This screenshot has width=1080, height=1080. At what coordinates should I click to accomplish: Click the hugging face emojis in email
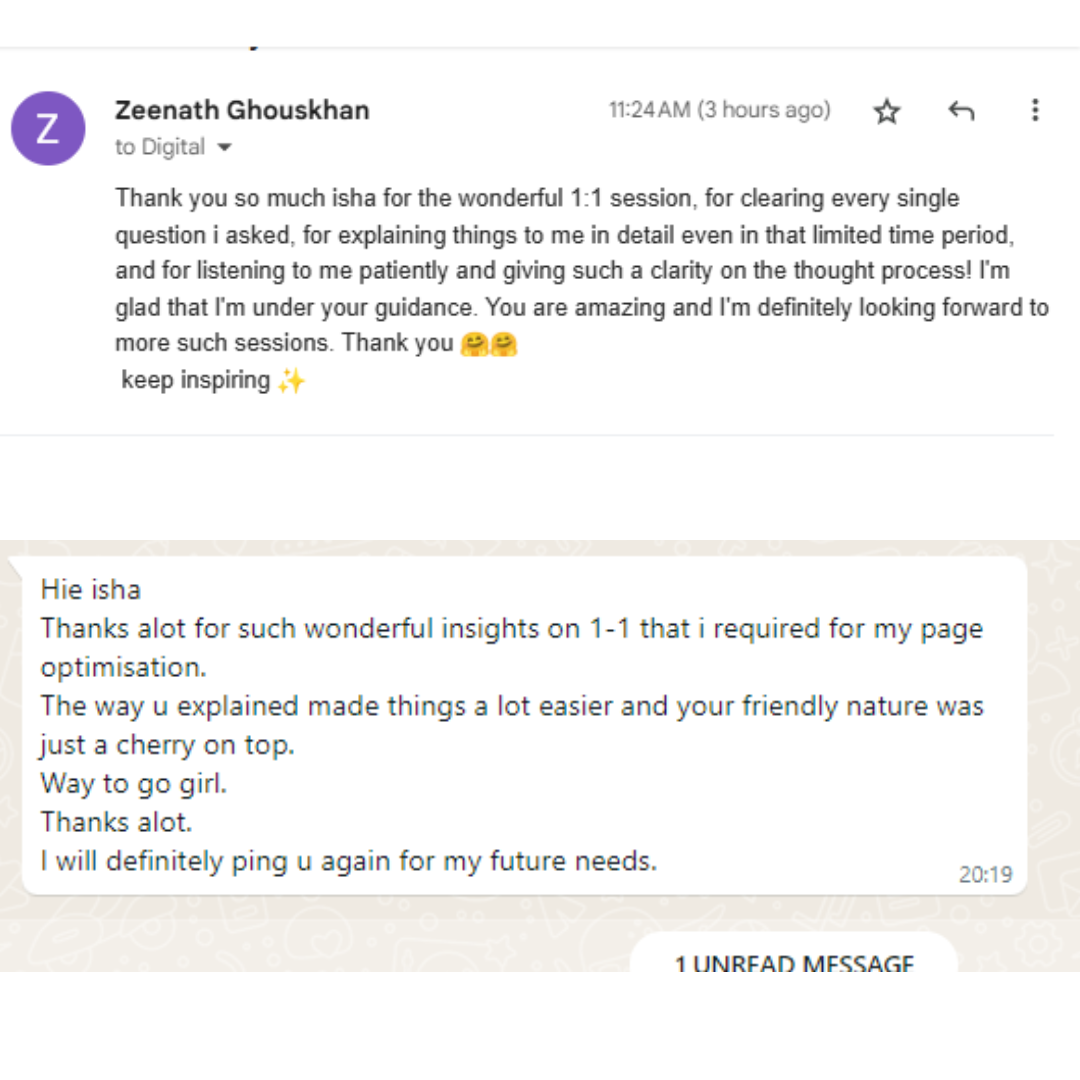[x=489, y=344]
